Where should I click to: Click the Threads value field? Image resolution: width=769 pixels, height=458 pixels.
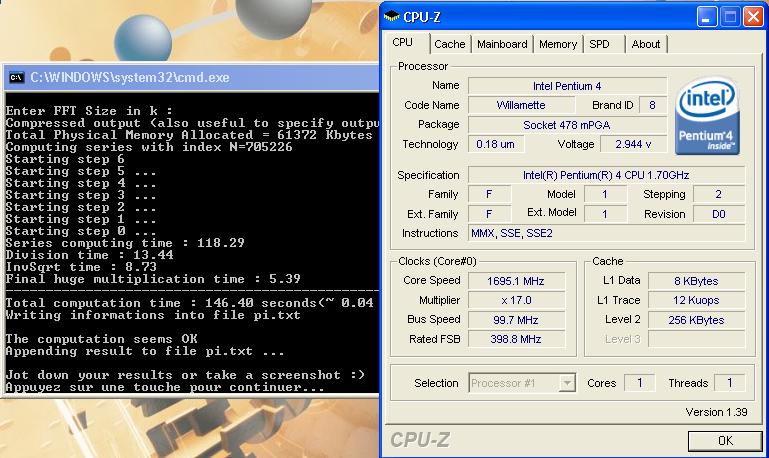[x=729, y=383]
